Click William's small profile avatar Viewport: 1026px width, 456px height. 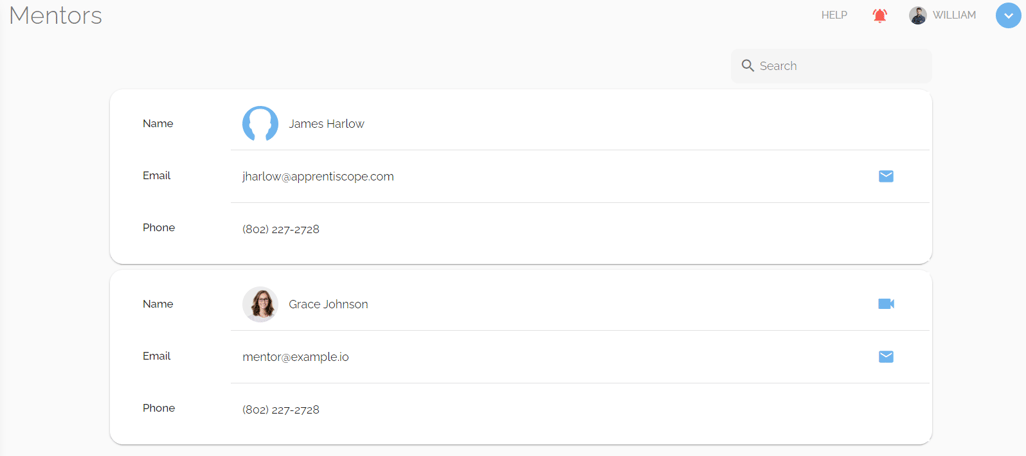click(918, 16)
